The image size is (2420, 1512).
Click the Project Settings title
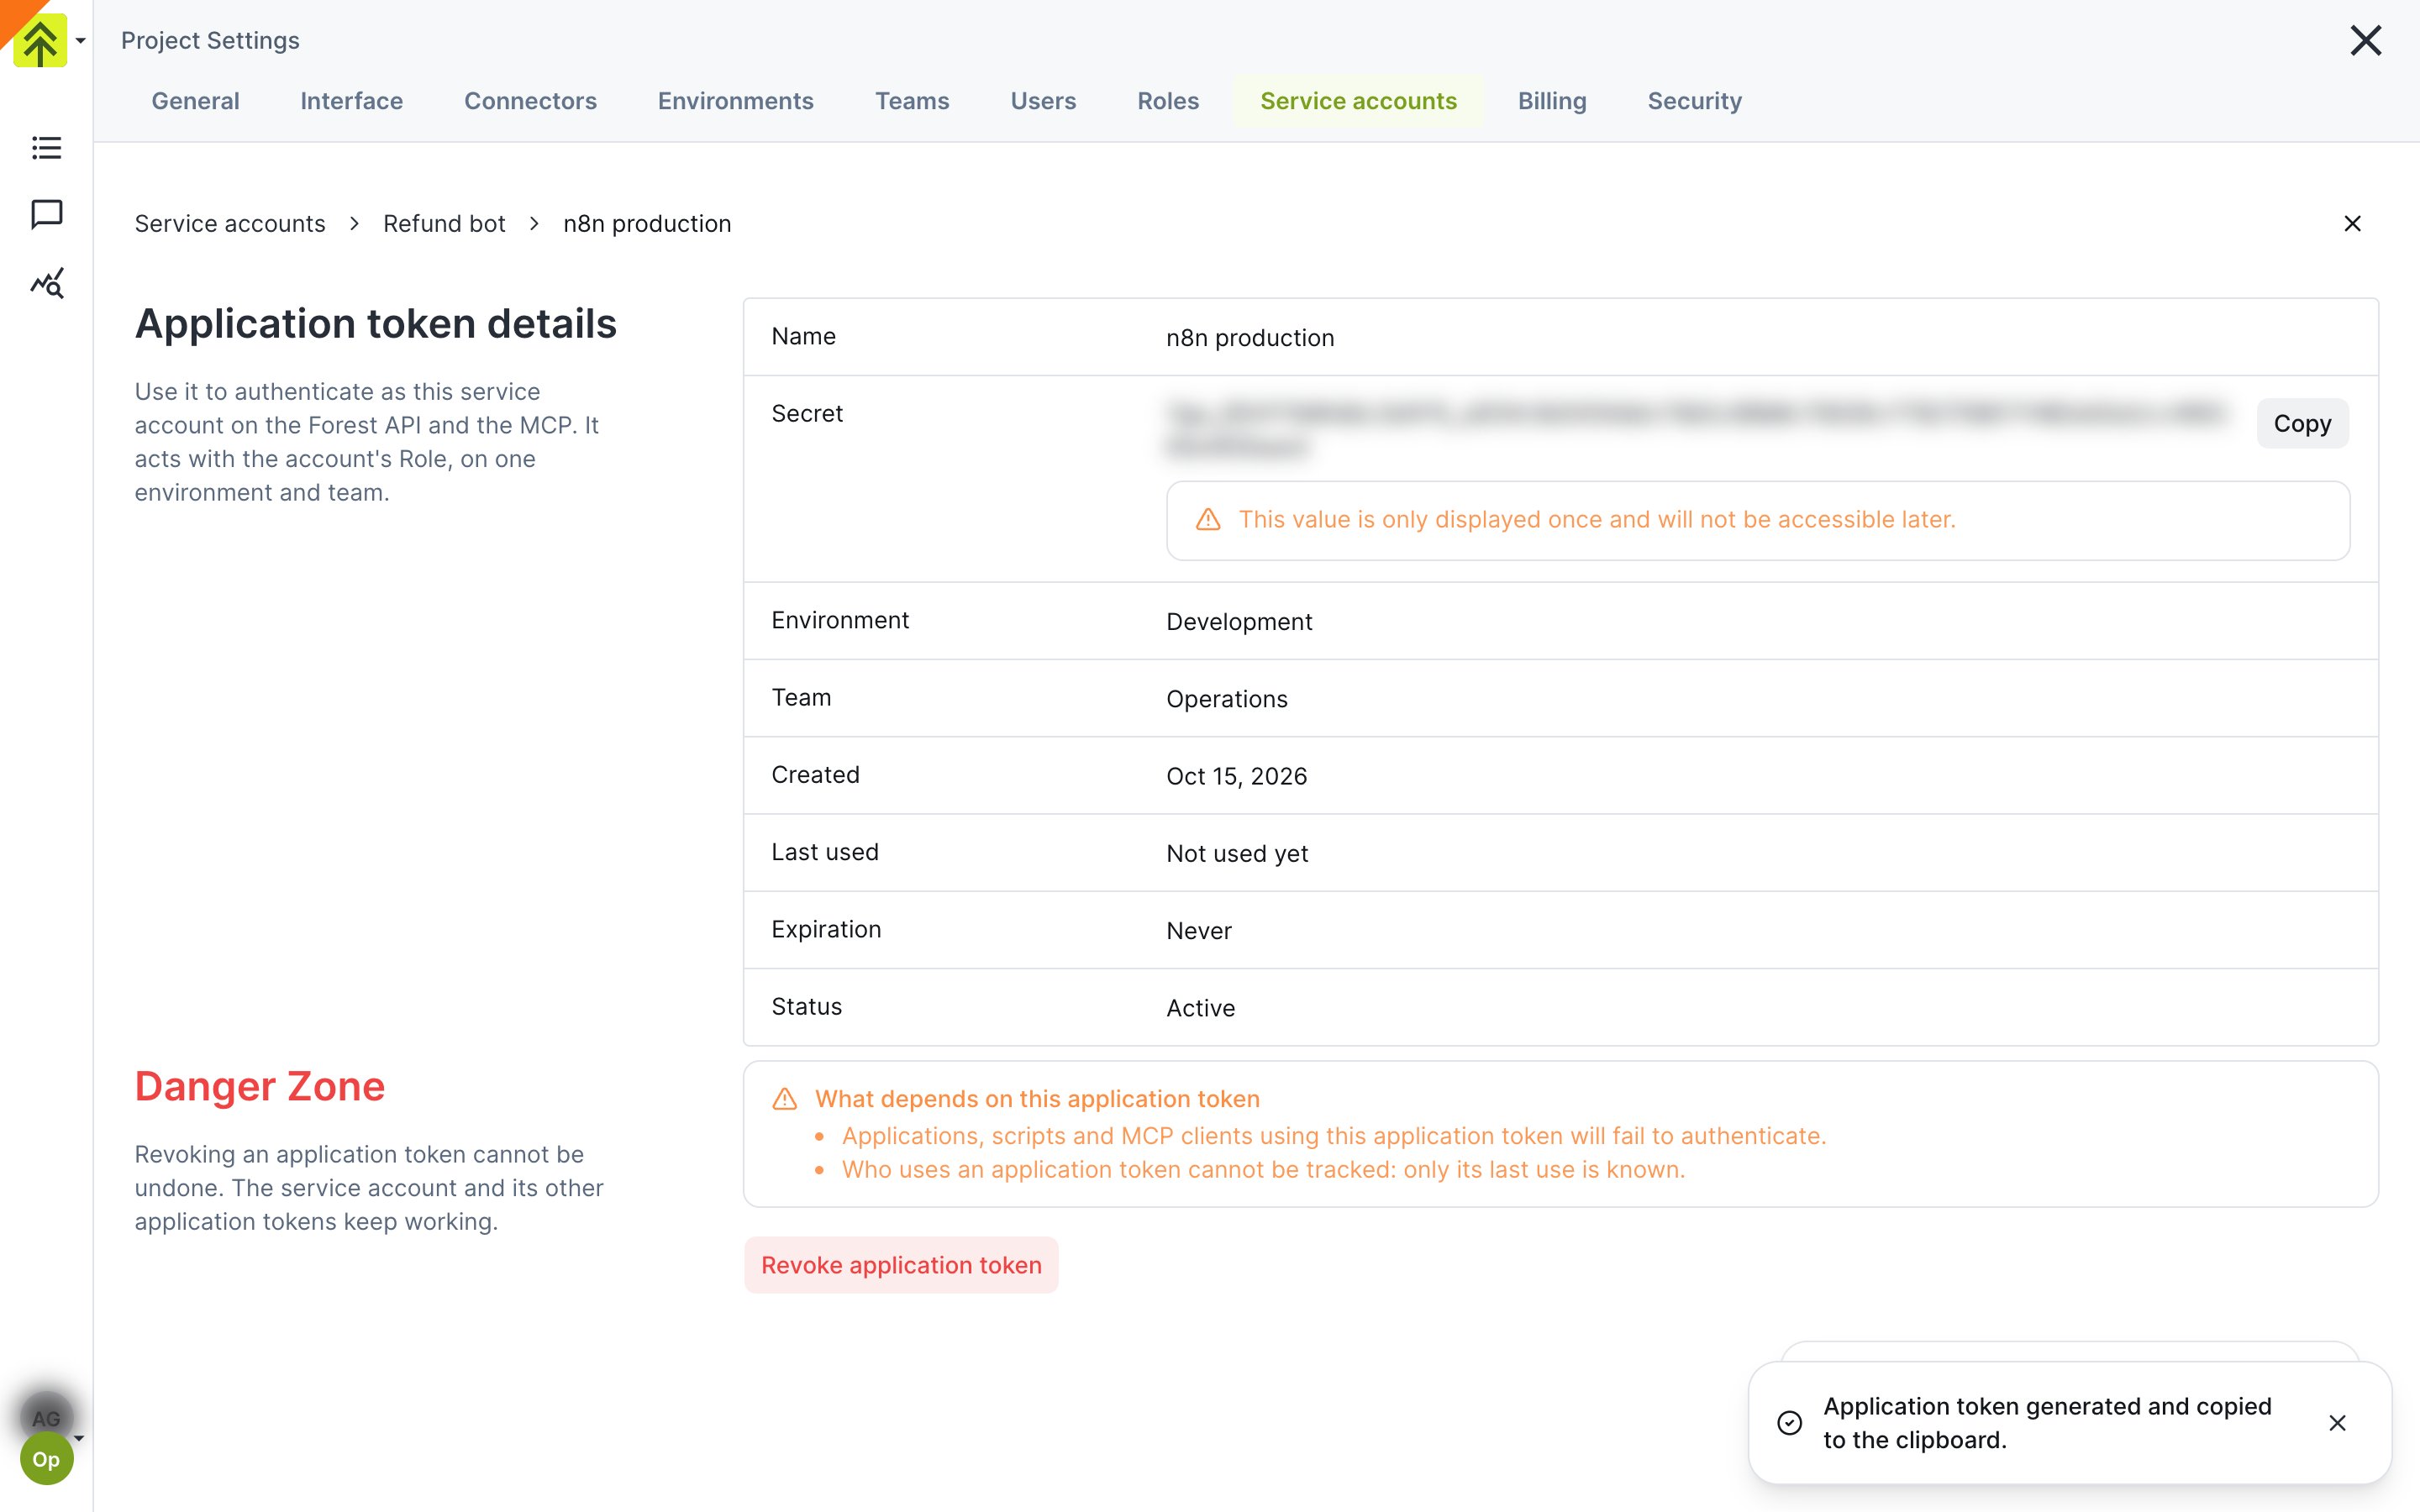[x=210, y=40]
